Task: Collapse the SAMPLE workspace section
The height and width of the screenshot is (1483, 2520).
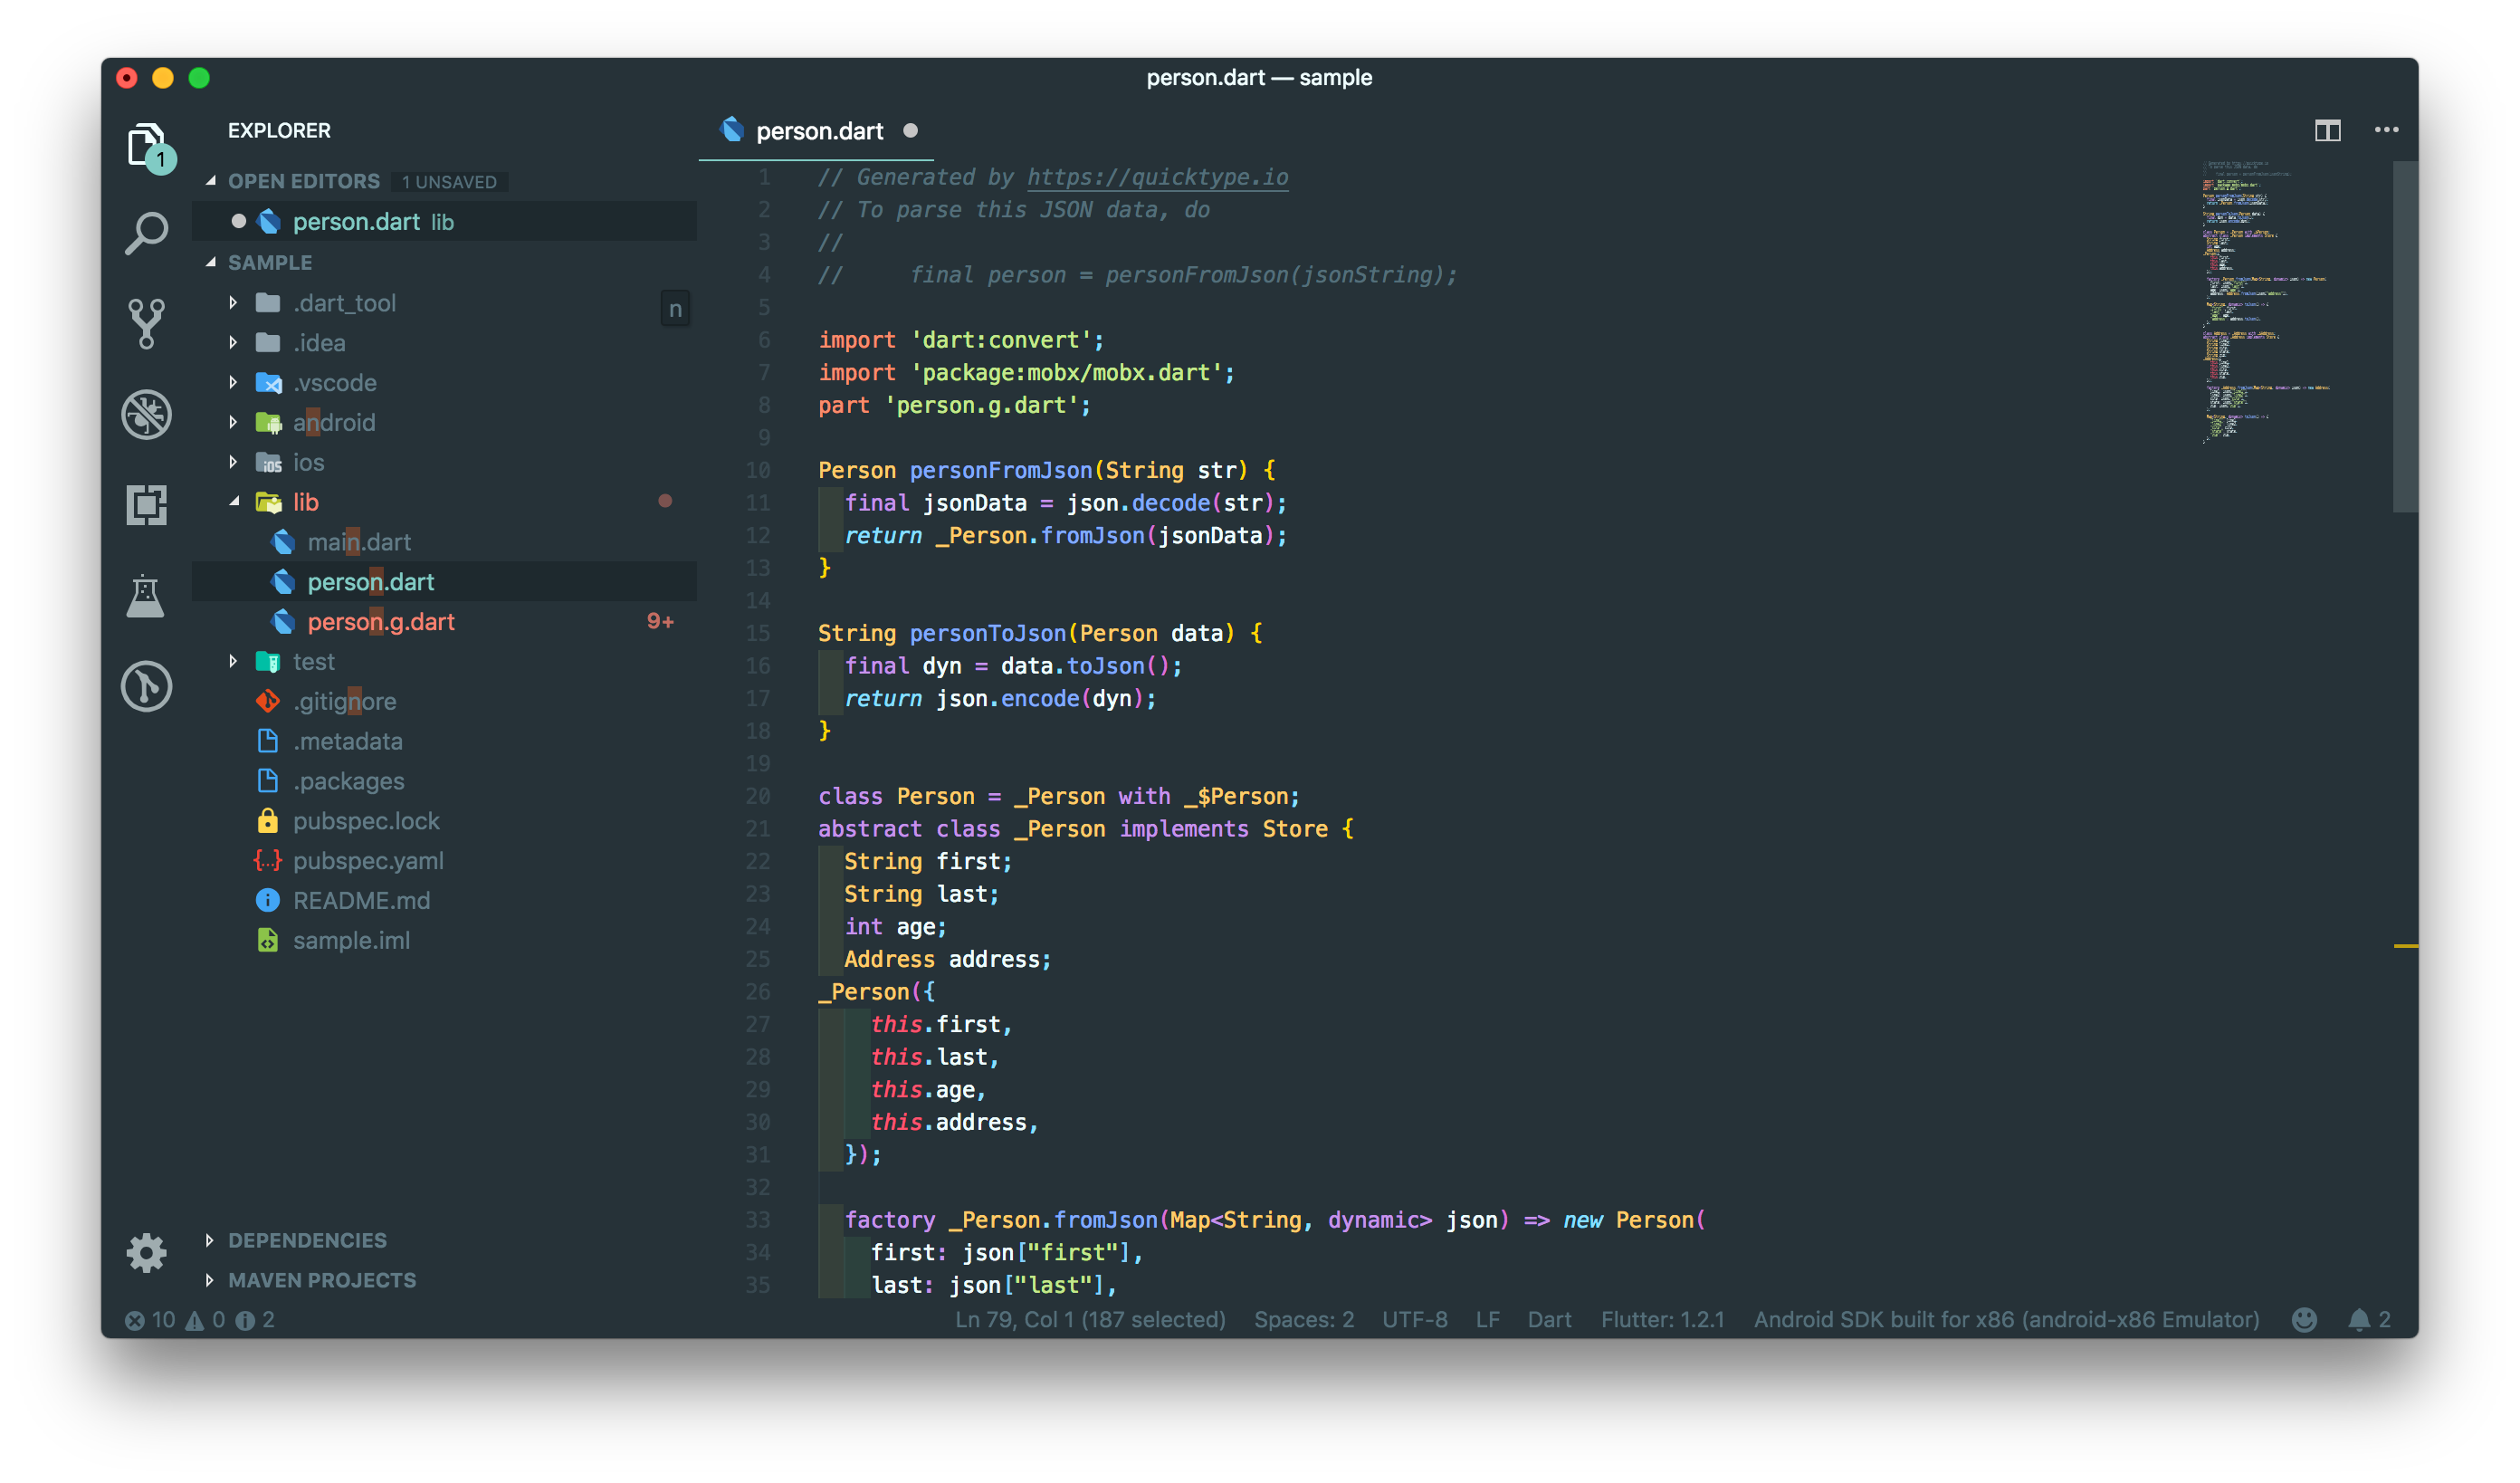Action: click(211, 262)
